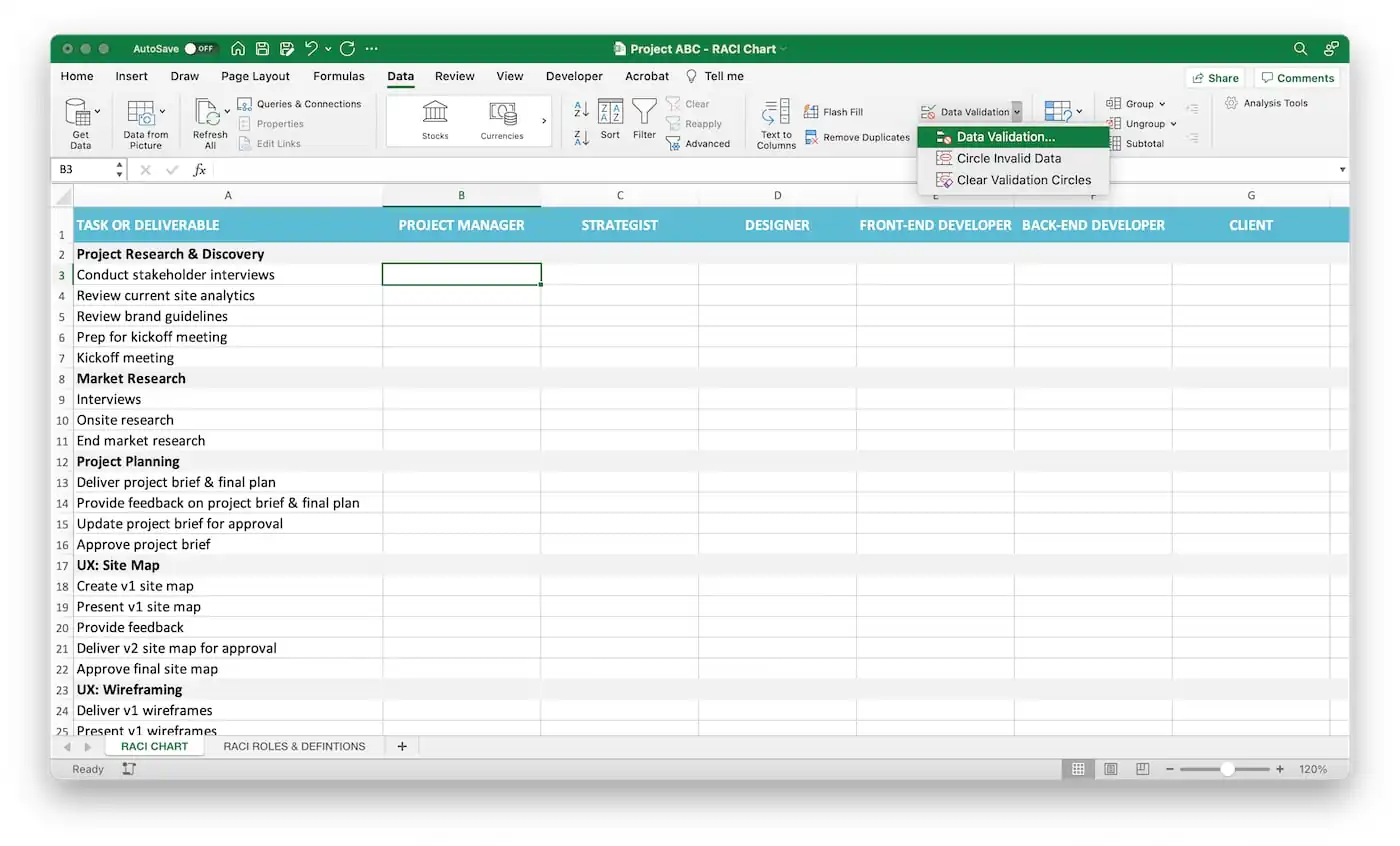1400x846 pixels.
Task: Click the Redo circular arrow icon
Action: point(348,48)
